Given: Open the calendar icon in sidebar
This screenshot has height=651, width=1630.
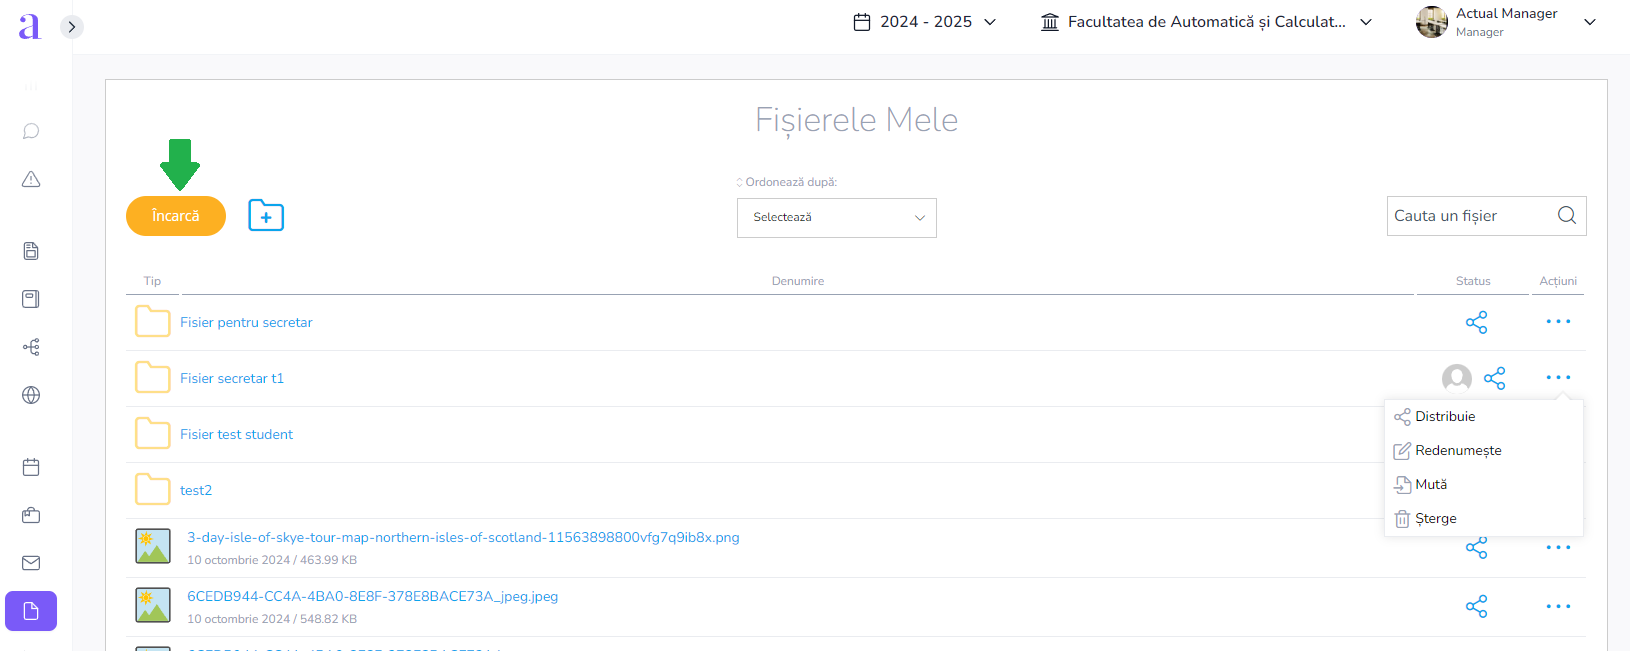Looking at the screenshot, I should pos(31,467).
